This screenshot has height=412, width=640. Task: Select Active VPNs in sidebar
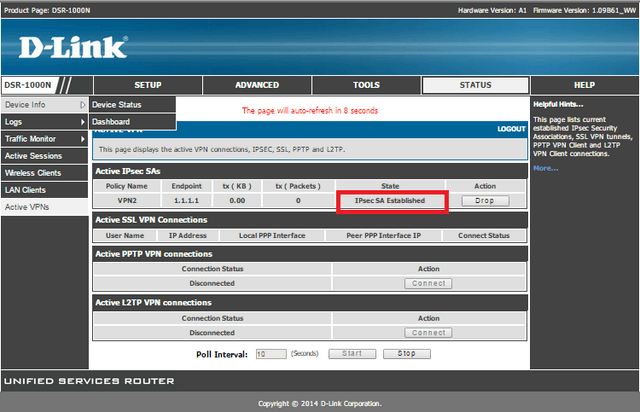[44, 207]
